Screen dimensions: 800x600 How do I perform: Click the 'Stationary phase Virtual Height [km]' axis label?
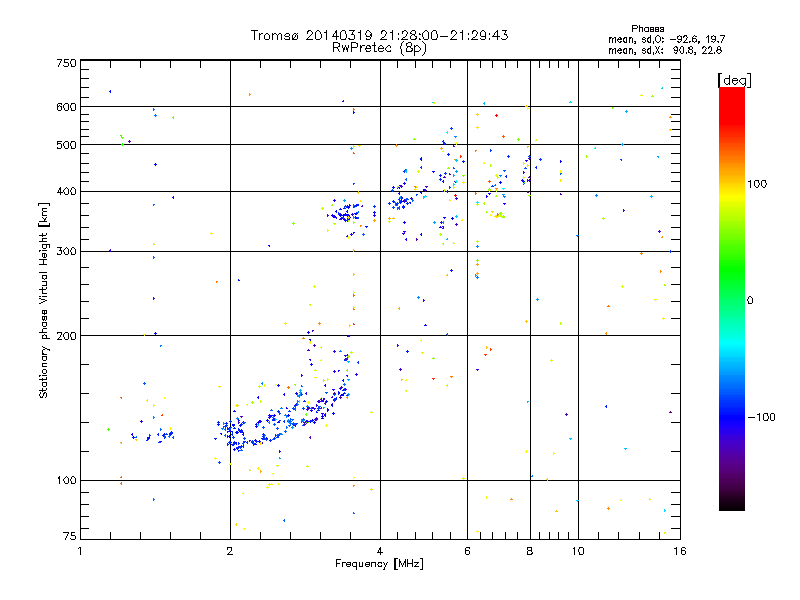point(44,300)
